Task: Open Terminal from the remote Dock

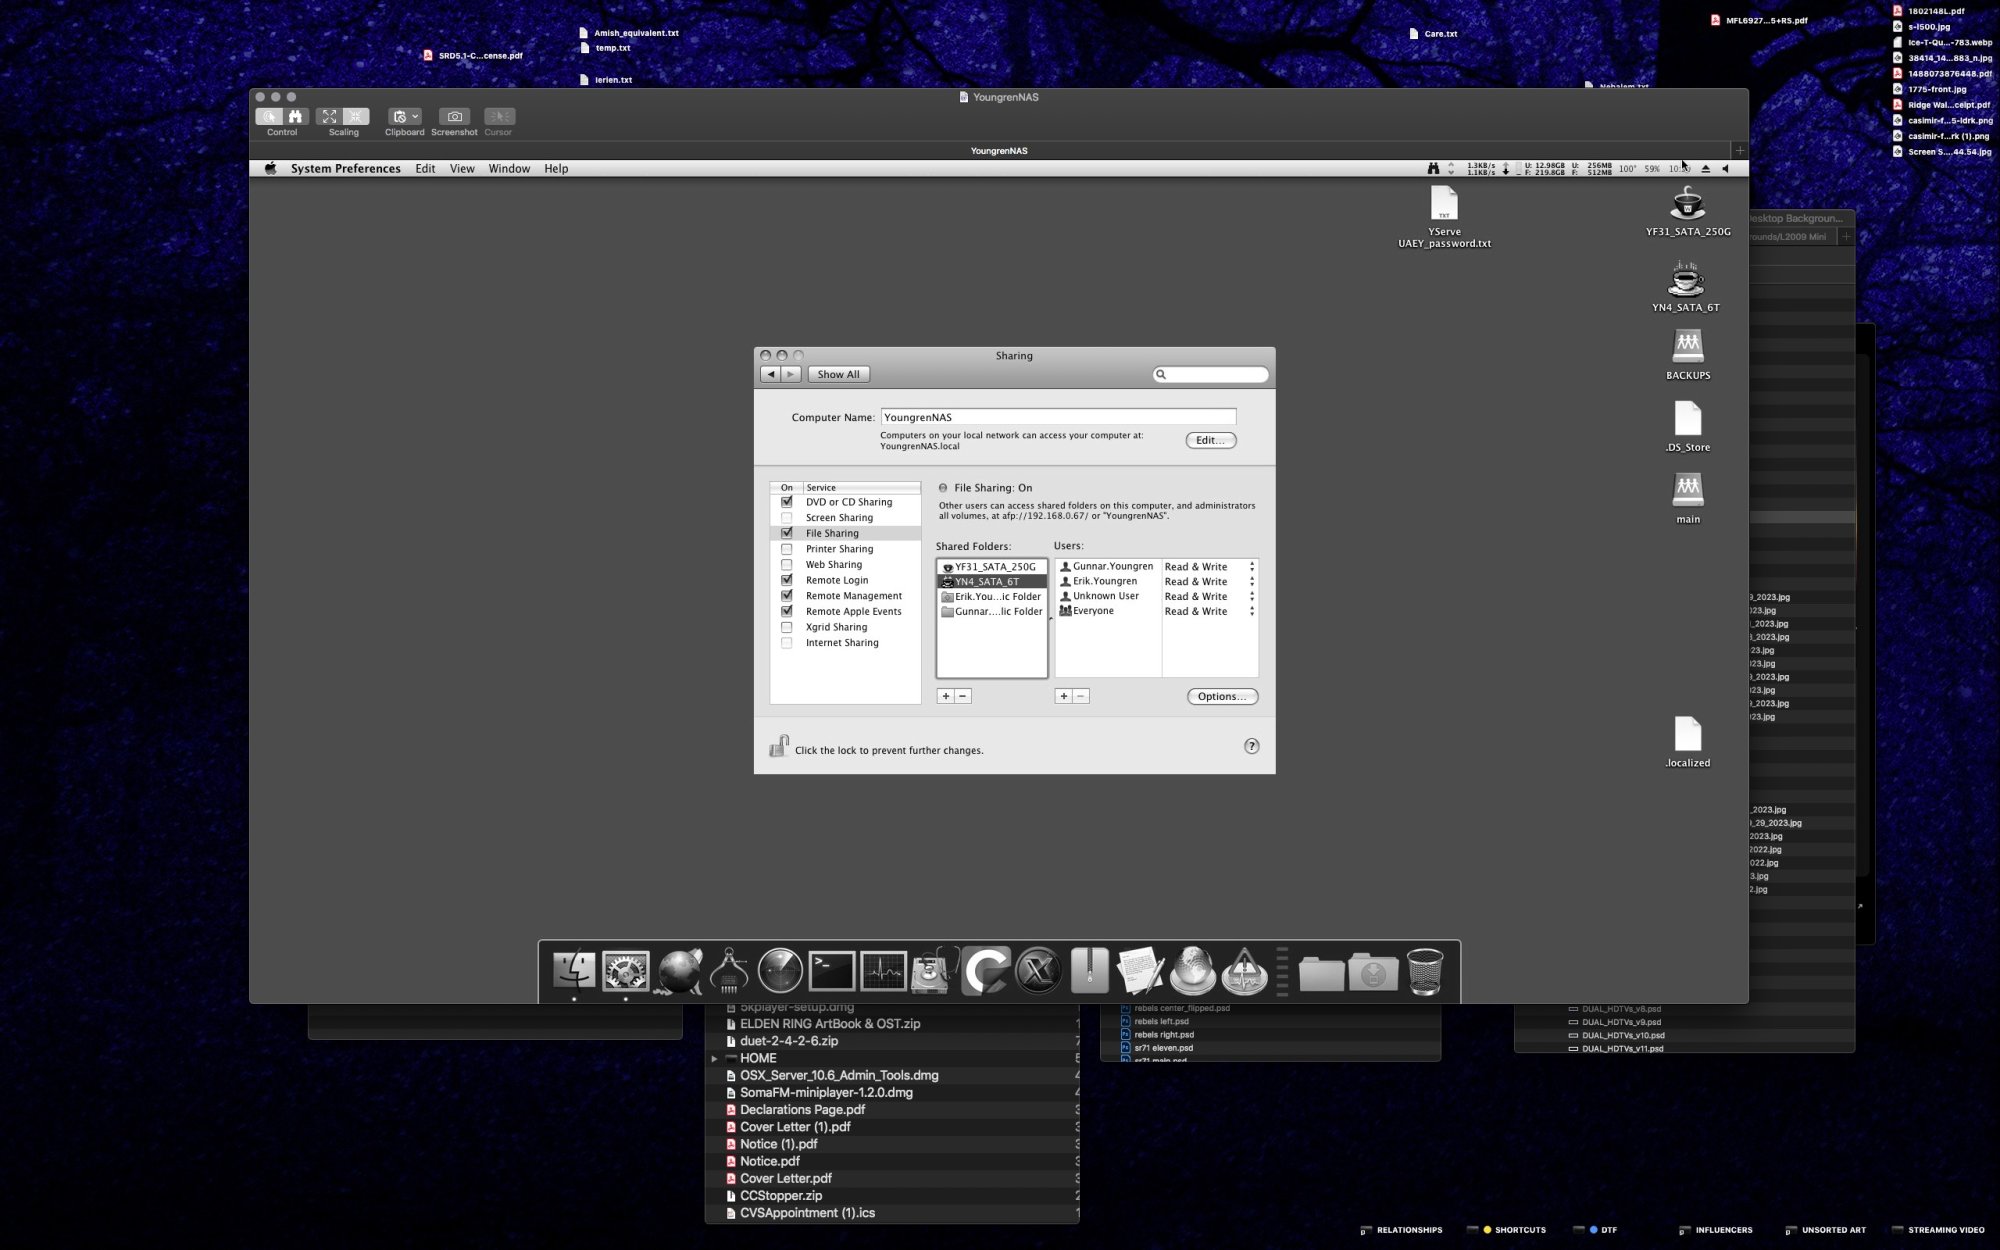Action: point(832,971)
